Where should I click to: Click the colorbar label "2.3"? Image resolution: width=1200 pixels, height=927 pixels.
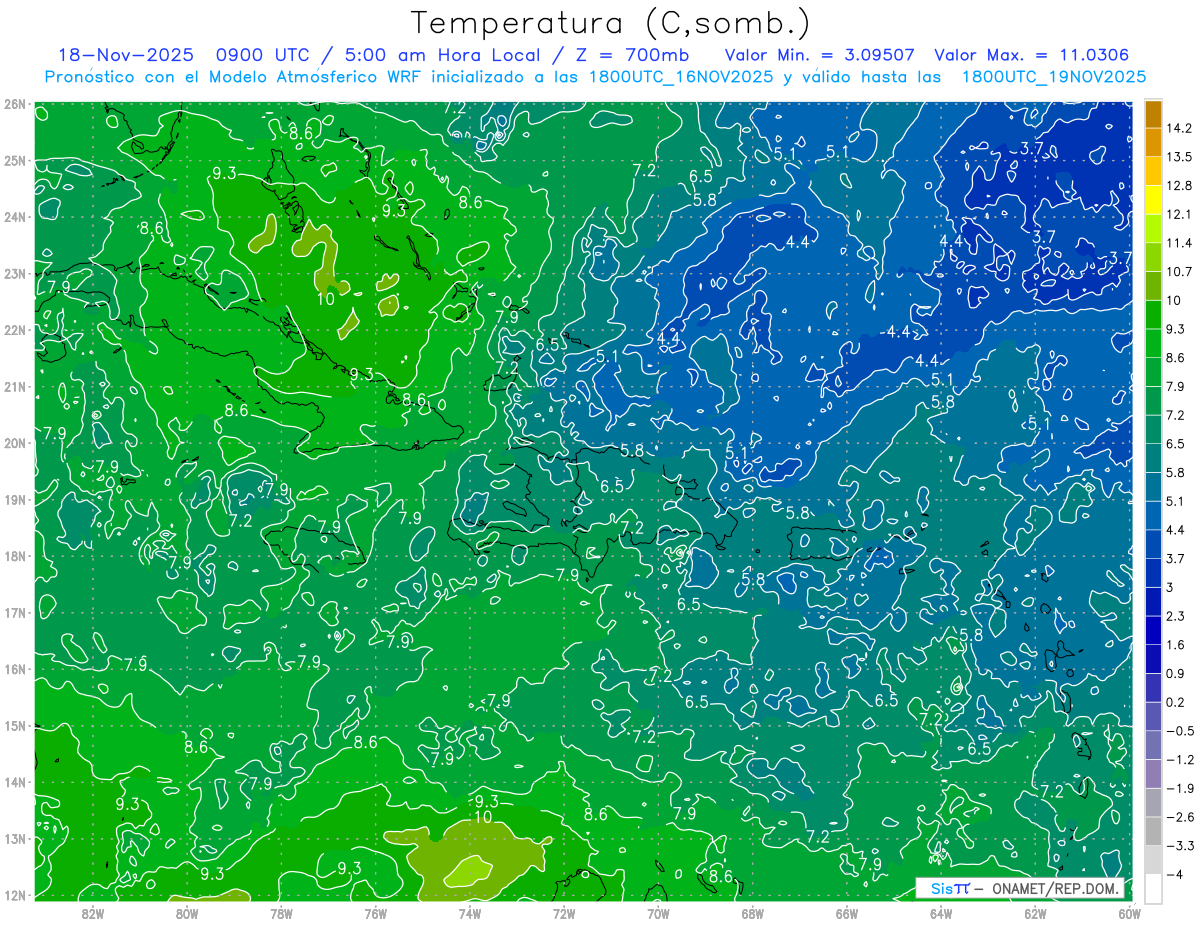coord(1175,615)
